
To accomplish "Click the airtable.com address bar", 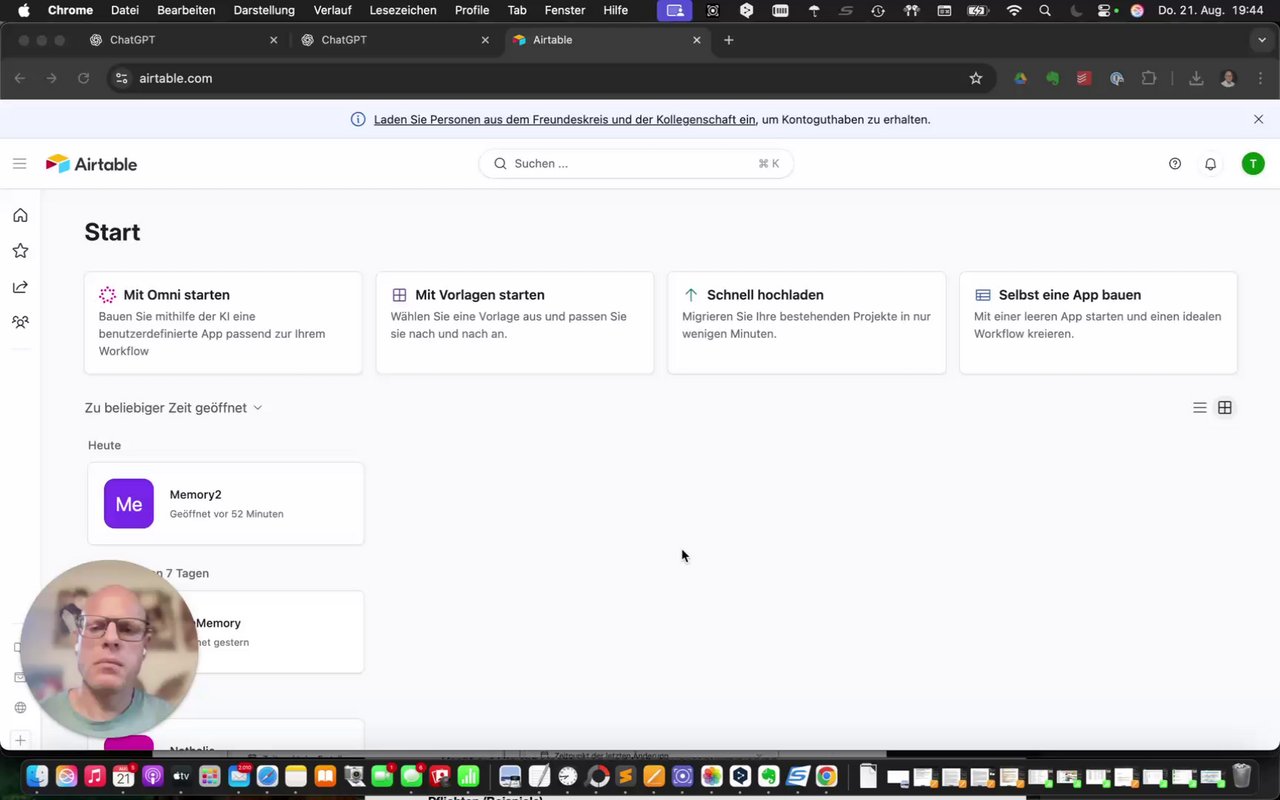I will tap(550, 78).
